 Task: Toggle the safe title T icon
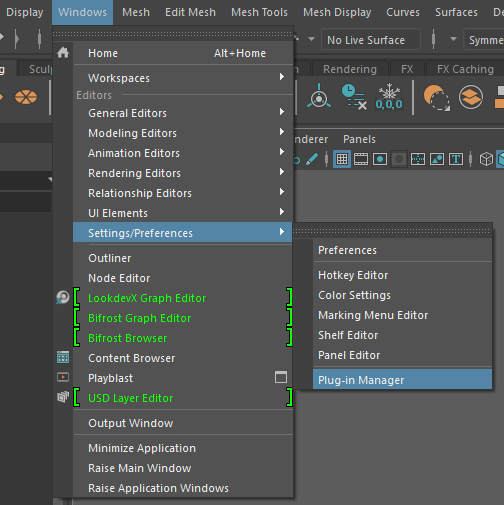pyautogui.click(x=456, y=159)
